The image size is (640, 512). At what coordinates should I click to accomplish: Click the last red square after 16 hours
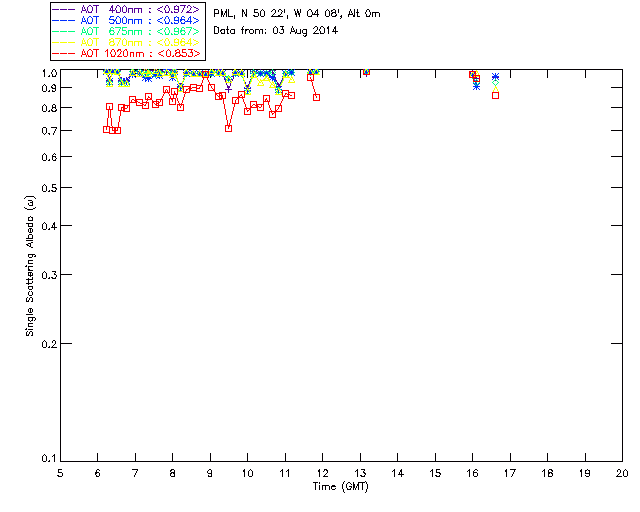tap(496, 96)
